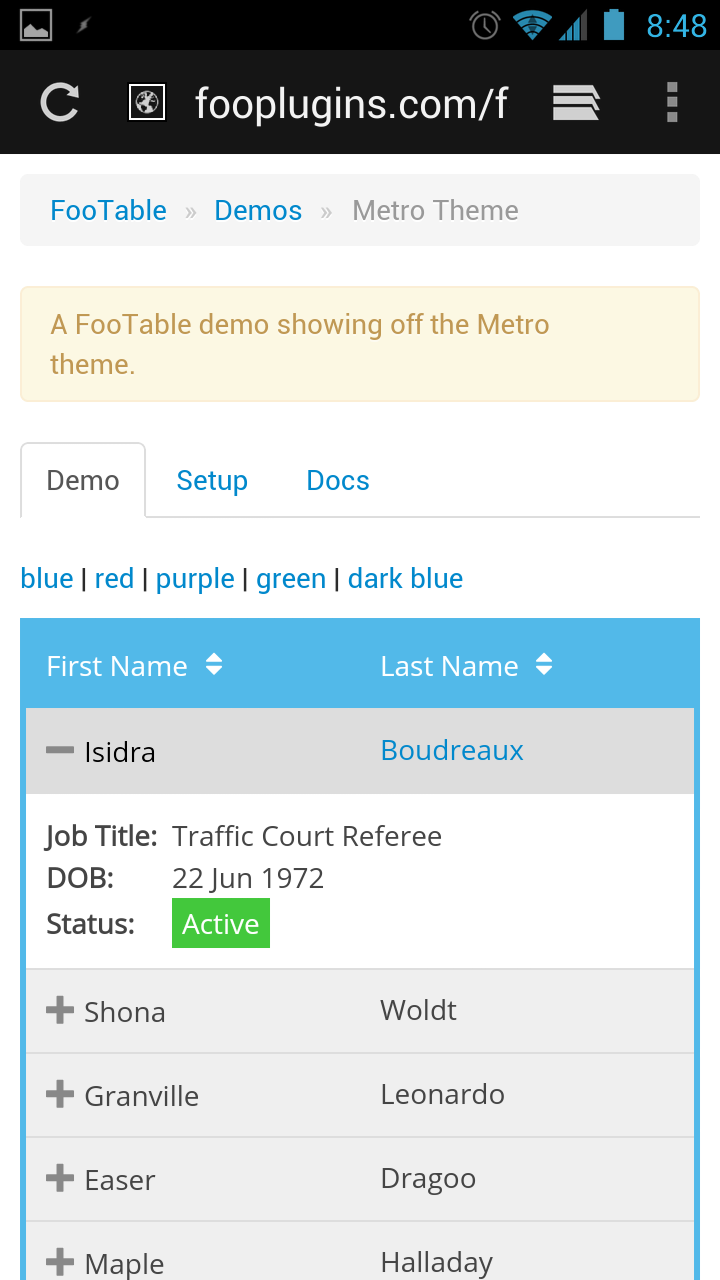This screenshot has width=720, height=1280.
Task: Open the browser tabs stack icon
Action: point(576,102)
